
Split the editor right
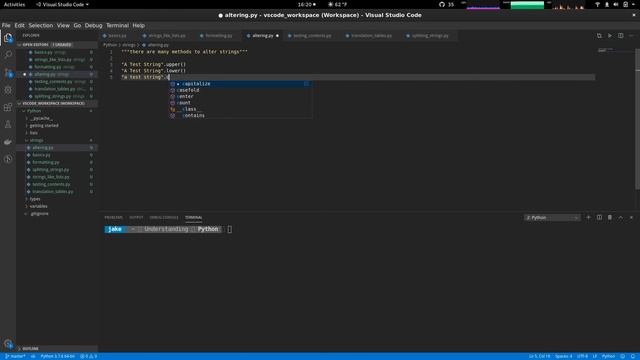coord(620,36)
